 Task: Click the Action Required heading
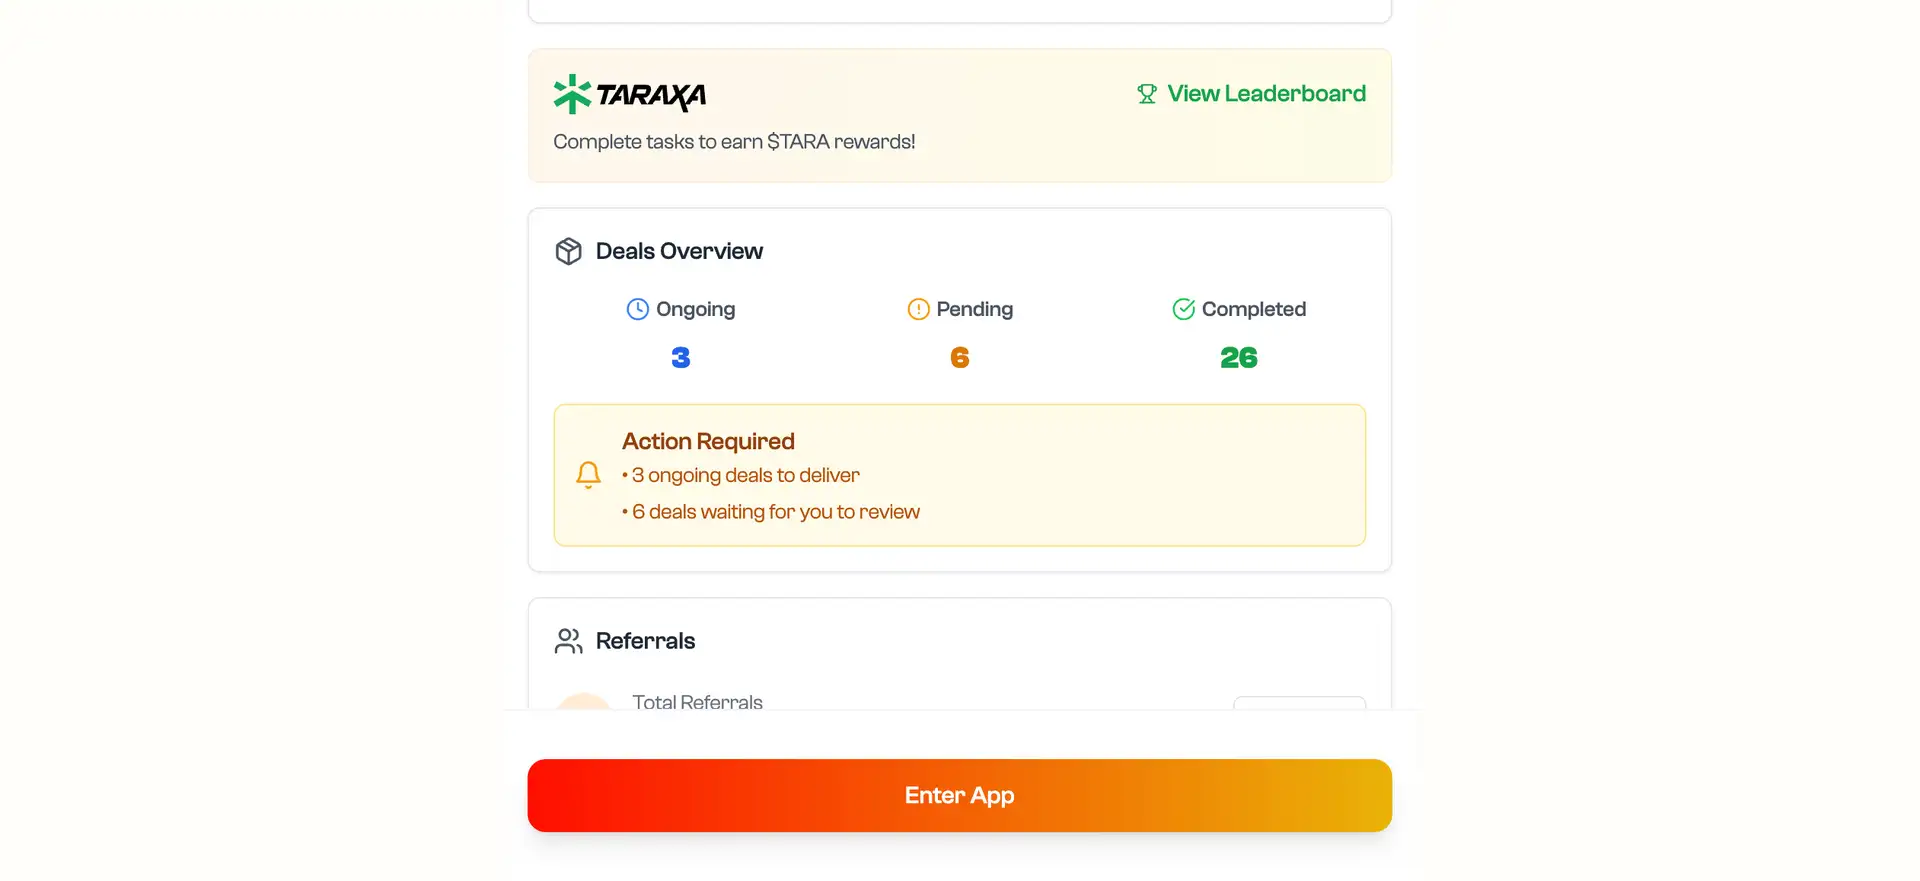(x=708, y=441)
